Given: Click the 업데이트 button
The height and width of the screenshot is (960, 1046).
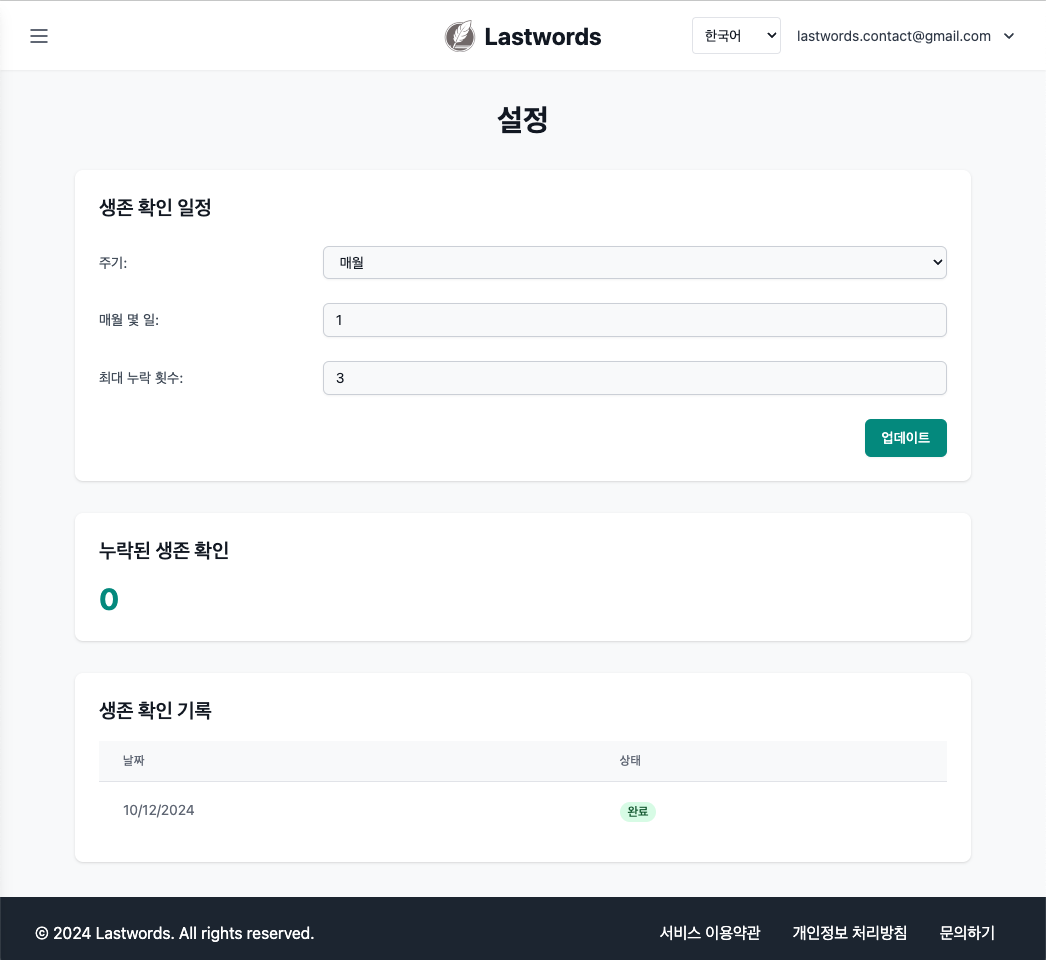Looking at the screenshot, I should coord(905,438).
